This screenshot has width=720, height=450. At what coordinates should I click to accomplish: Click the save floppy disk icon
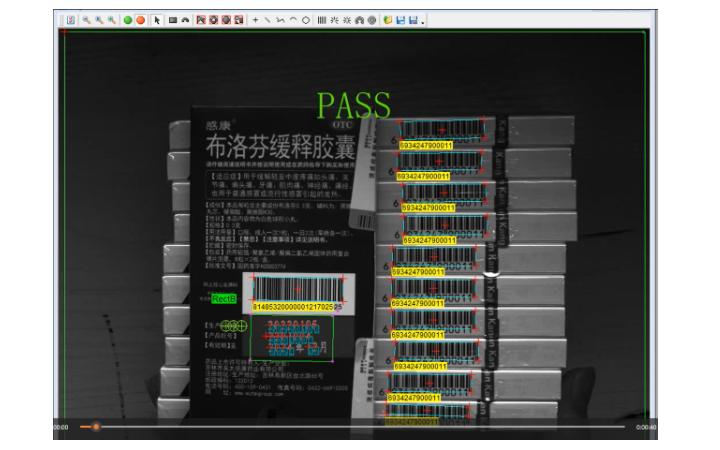[x=401, y=20]
